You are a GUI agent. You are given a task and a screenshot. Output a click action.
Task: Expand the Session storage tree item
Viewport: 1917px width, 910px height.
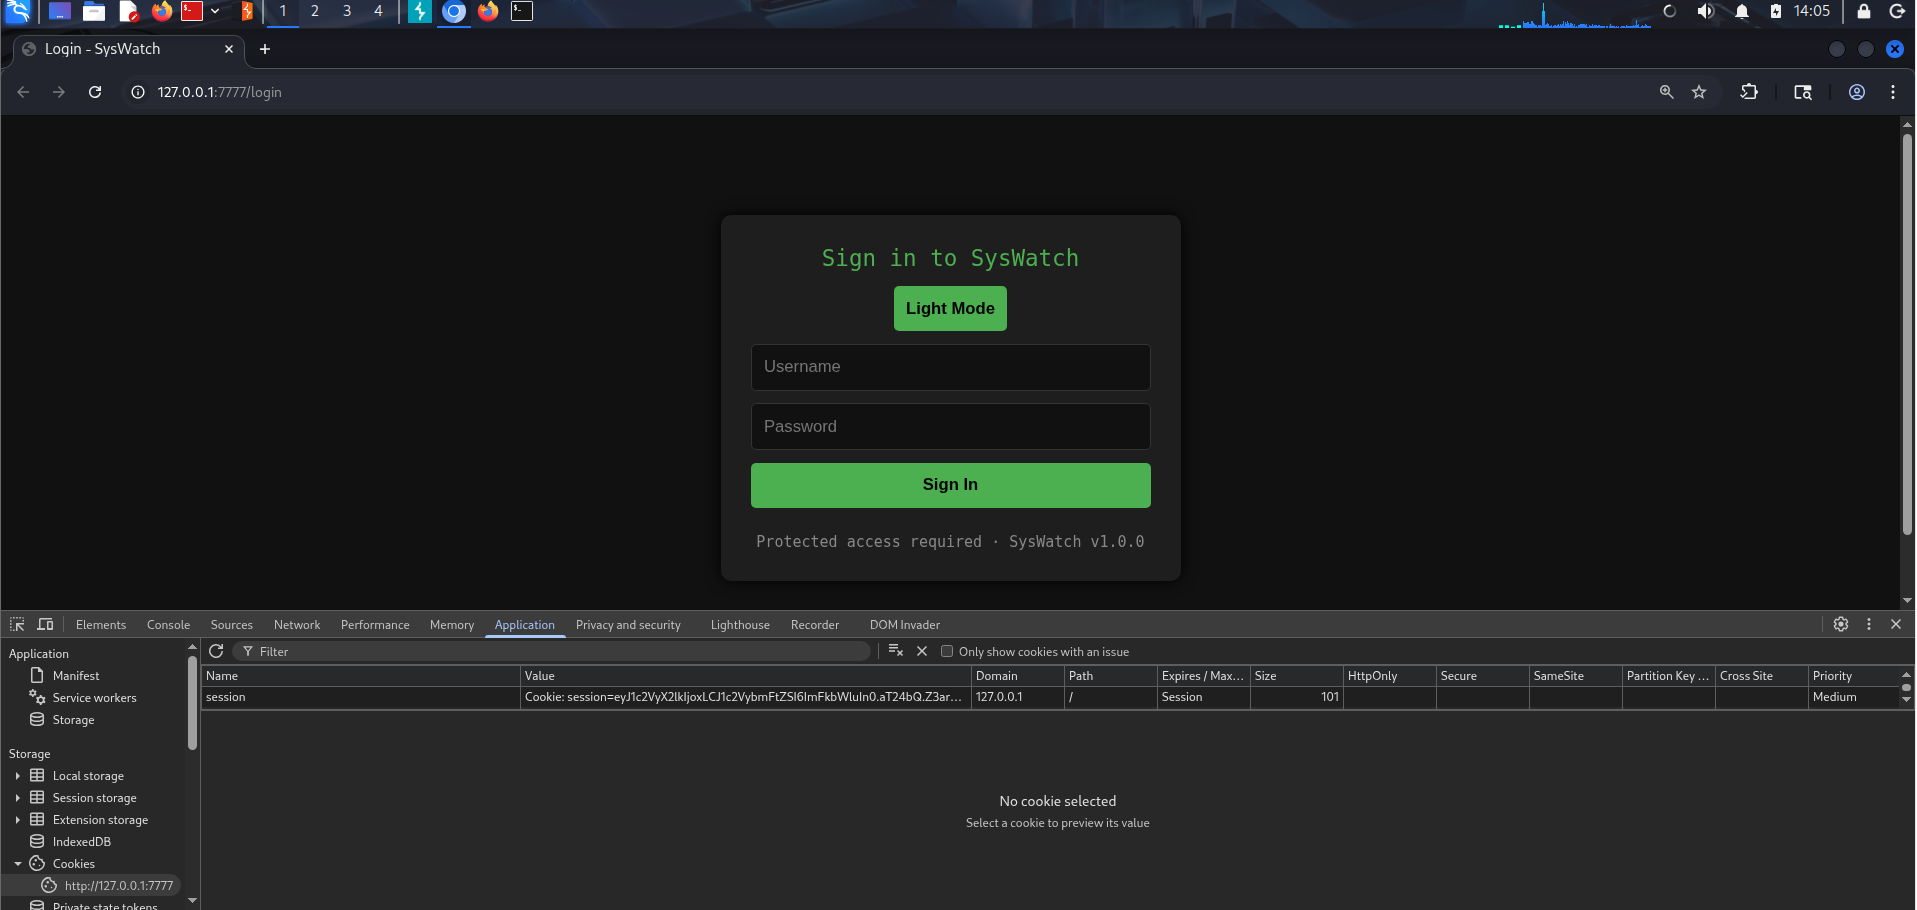(17, 798)
